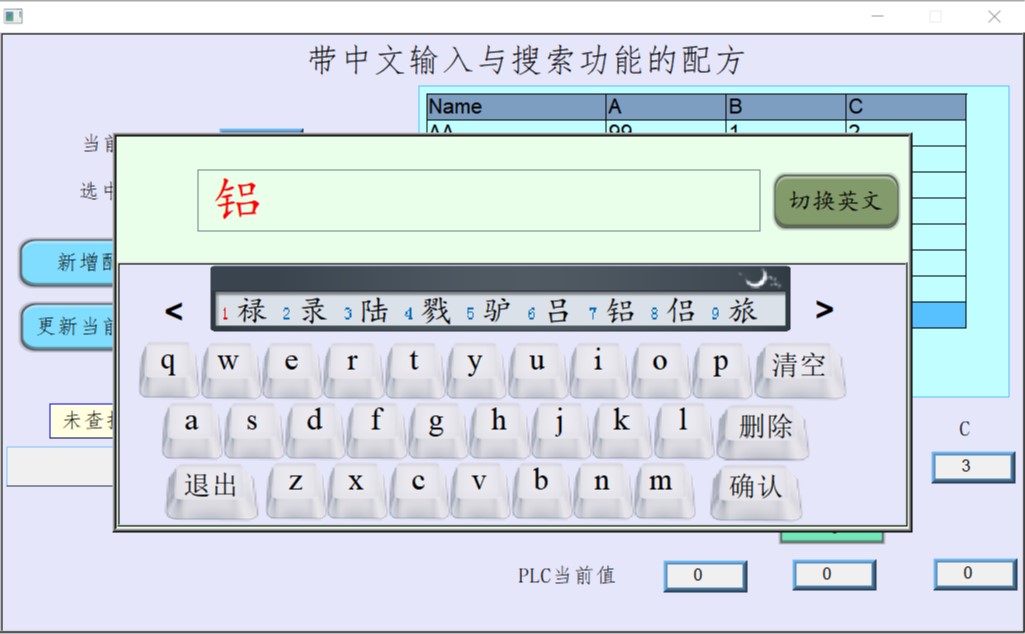Click the 'B' column header in table

click(x=784, y=107)
